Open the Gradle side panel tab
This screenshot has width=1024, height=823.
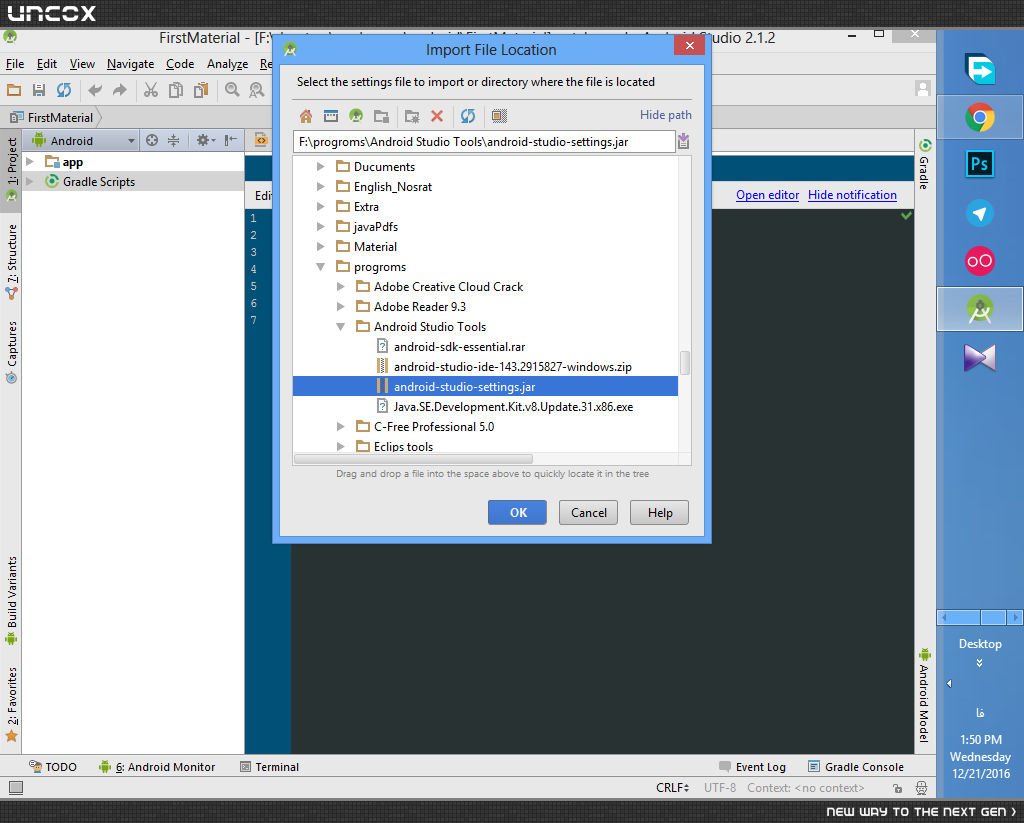click(924, 164)
